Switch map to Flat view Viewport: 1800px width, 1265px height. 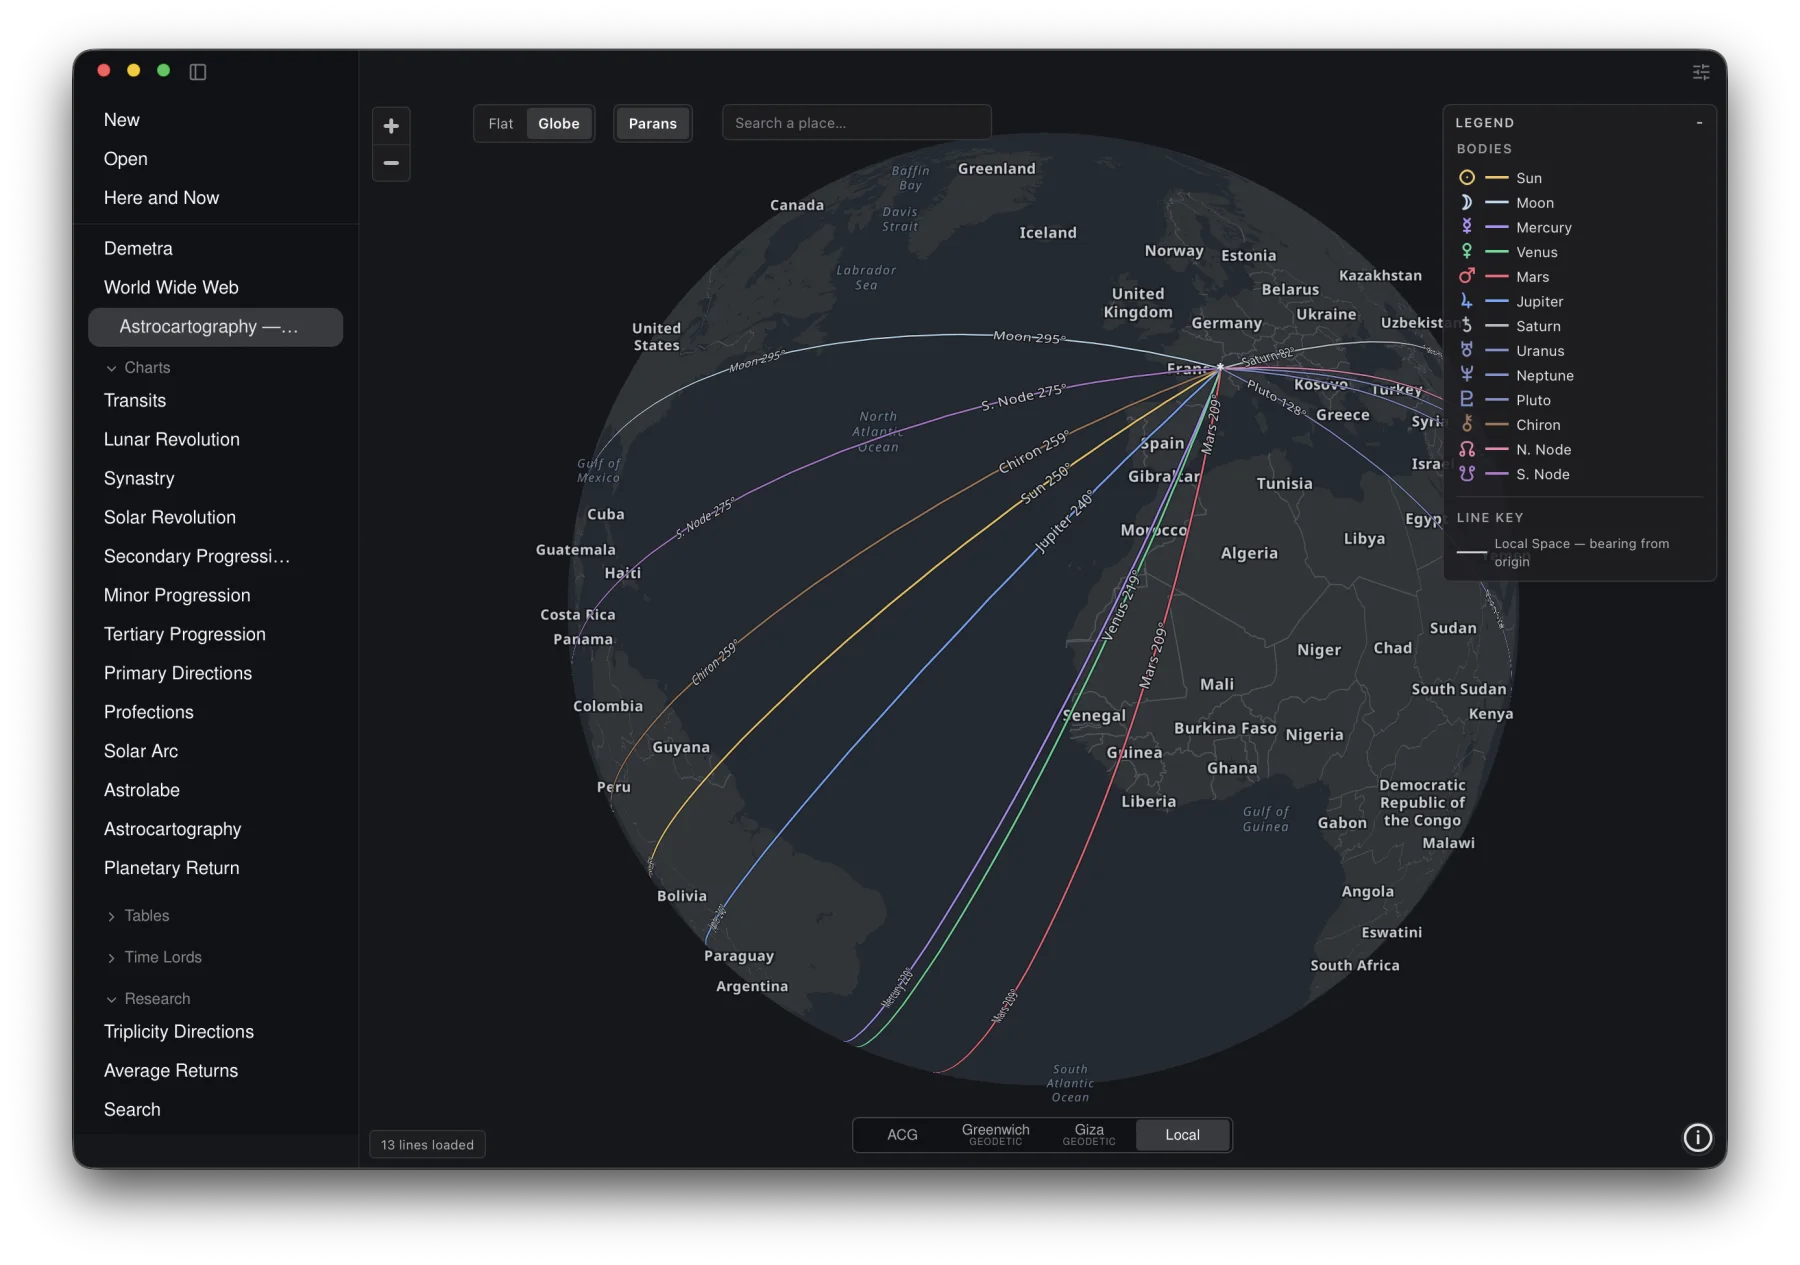point(501,124)
